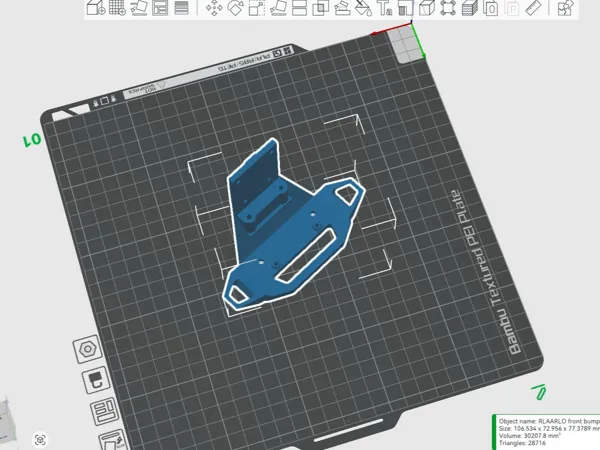Select the Cut tool
The image size is (600, 450).
pyautogui.click(x=299, y=8)
